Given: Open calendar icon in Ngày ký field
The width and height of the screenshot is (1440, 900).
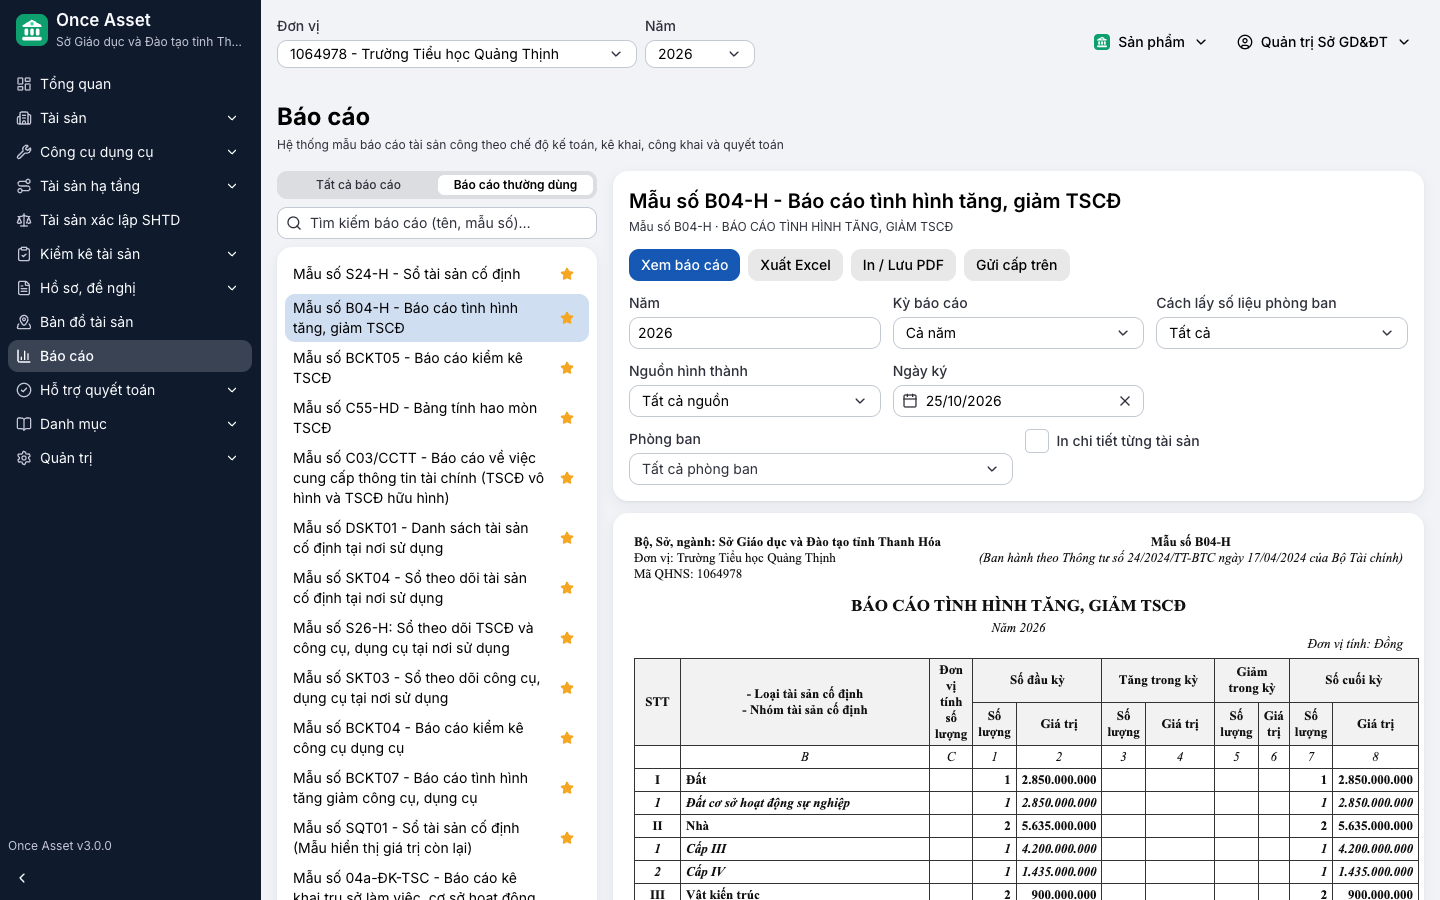Looking at the screenshot, I should pyautogui.click(x=910, y=401).
